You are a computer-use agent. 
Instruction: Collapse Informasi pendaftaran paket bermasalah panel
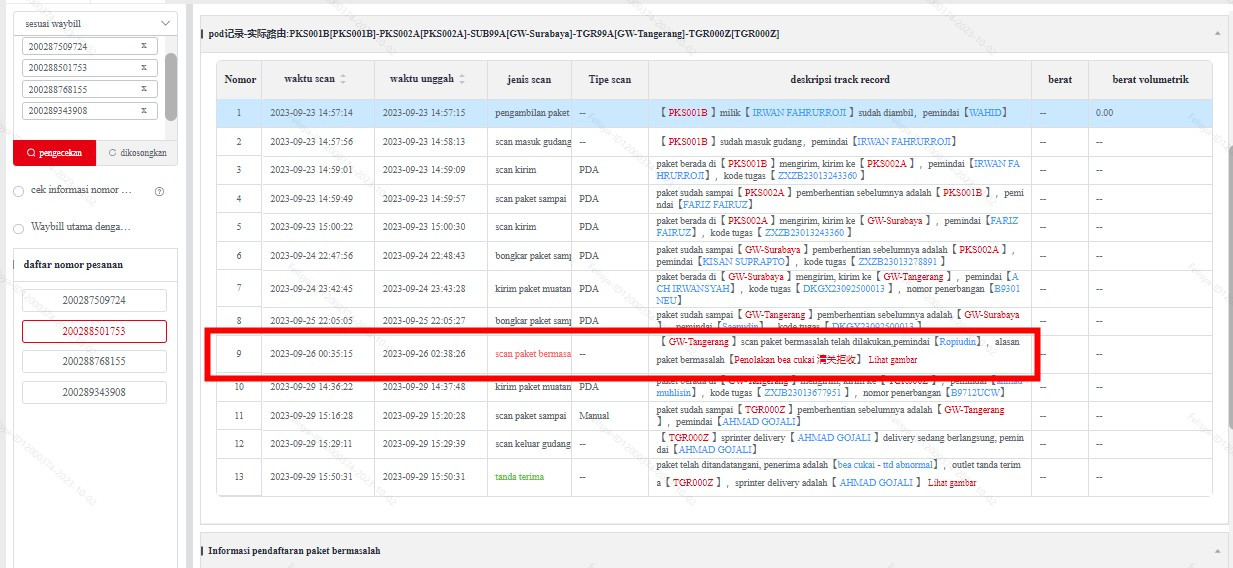click(x=1218, y=550)
